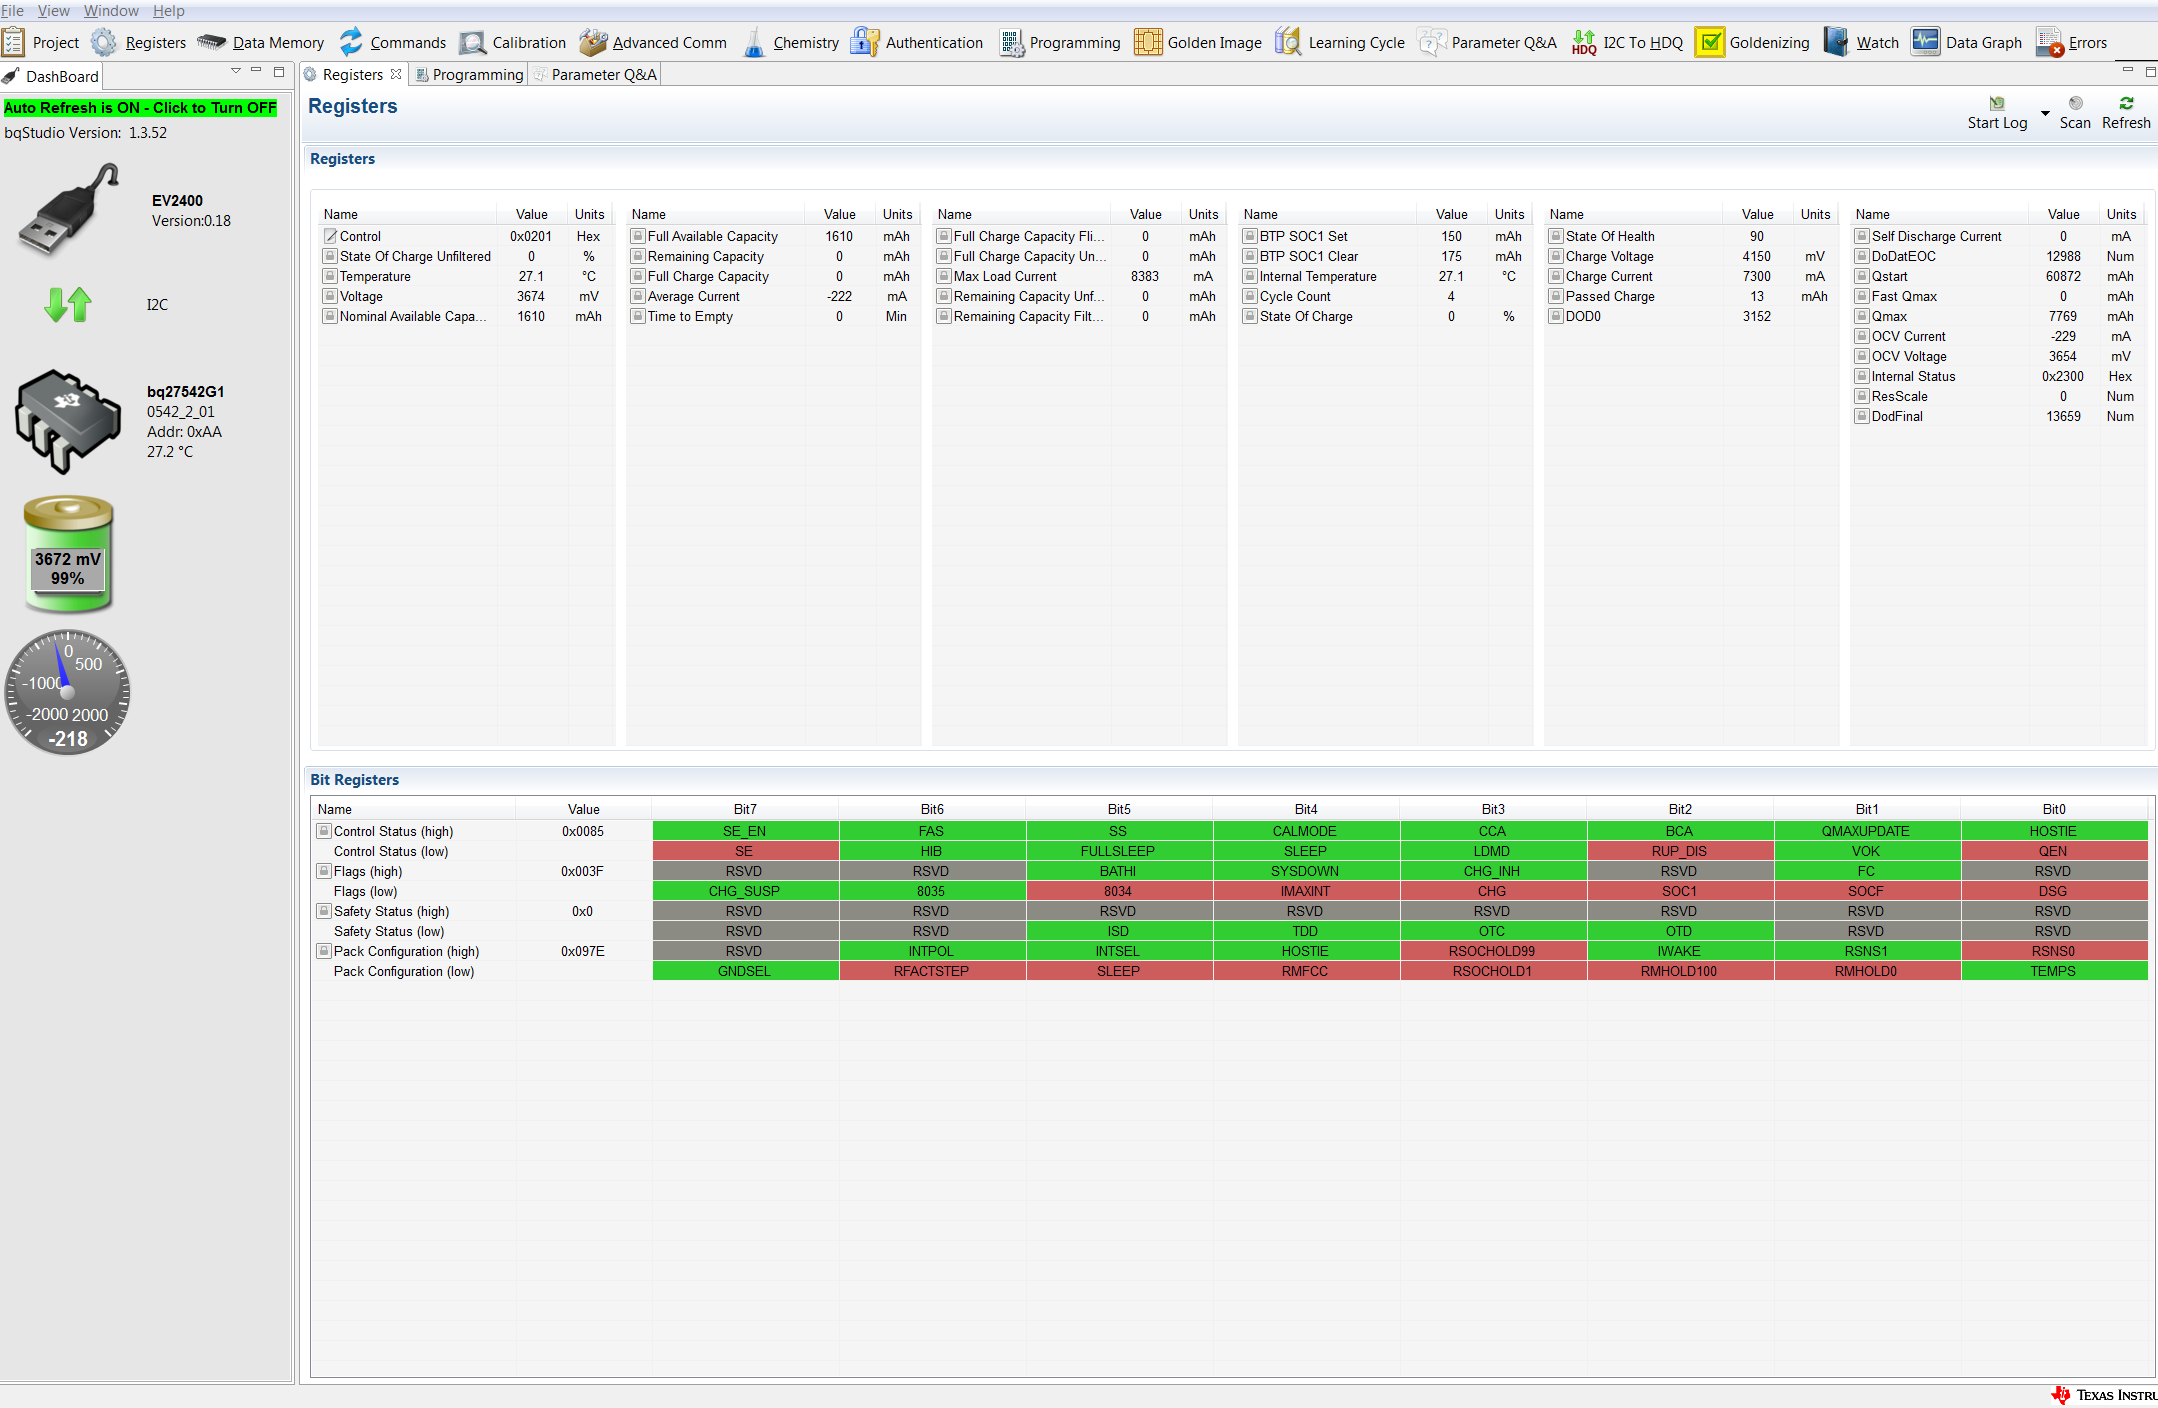Switch to the Parameter Q&A tab
Viewport: 2158px width, 1408px height.
click(596, 75)
